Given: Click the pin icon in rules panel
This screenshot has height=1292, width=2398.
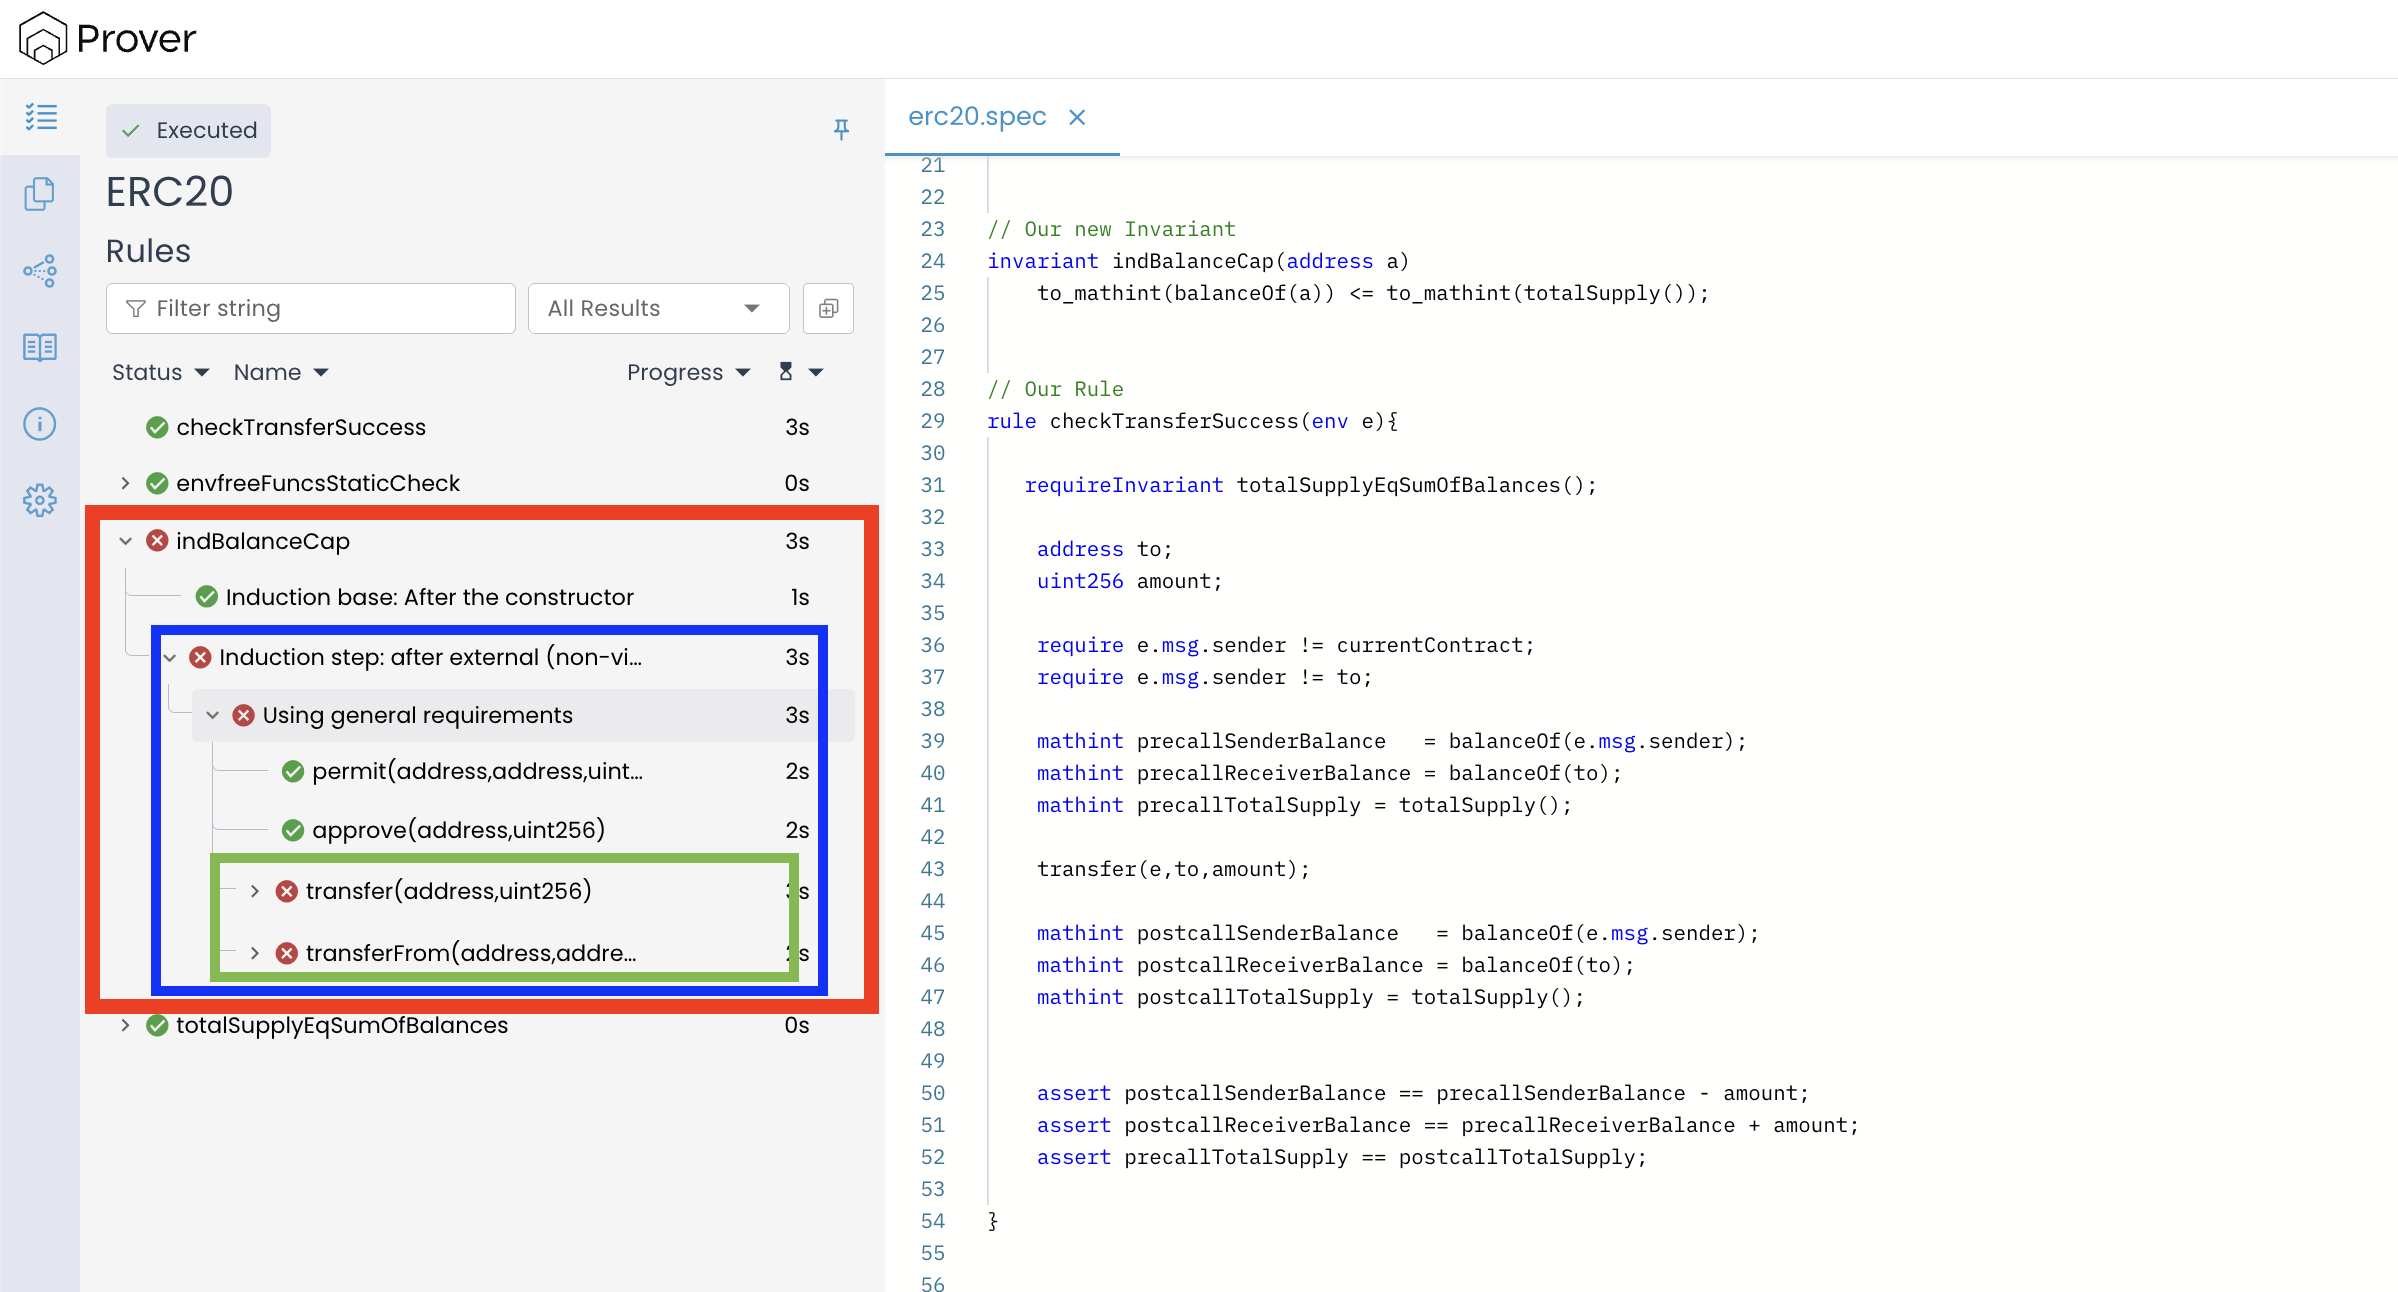Looking at the screenshot, I should pos(841,129).
